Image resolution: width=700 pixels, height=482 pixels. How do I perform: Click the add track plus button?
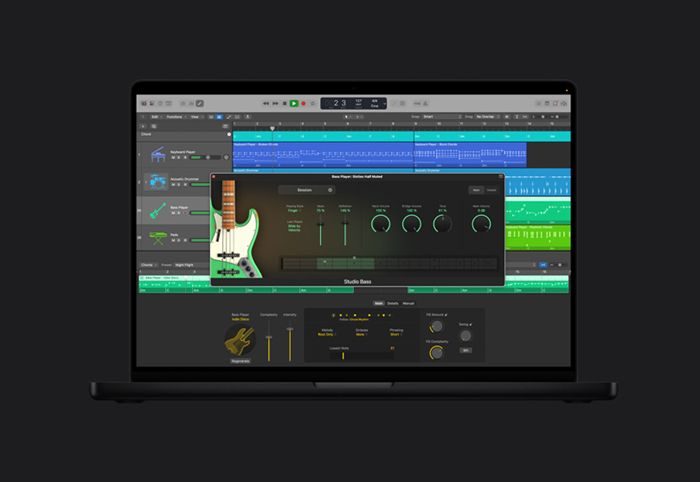143,126
